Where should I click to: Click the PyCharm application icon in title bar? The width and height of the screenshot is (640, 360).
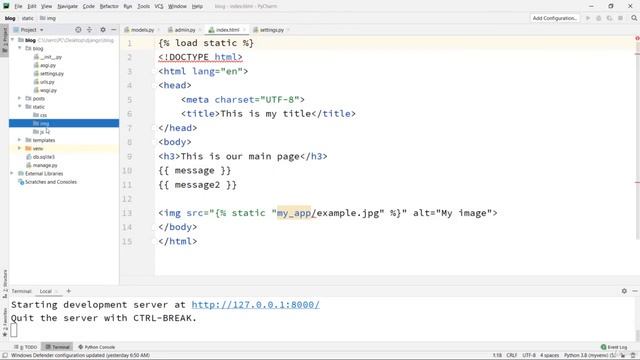pos(6,6)
